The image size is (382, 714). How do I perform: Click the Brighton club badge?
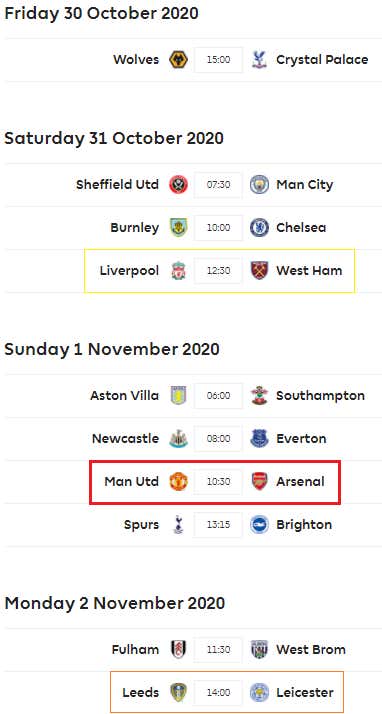pos(259,525)
